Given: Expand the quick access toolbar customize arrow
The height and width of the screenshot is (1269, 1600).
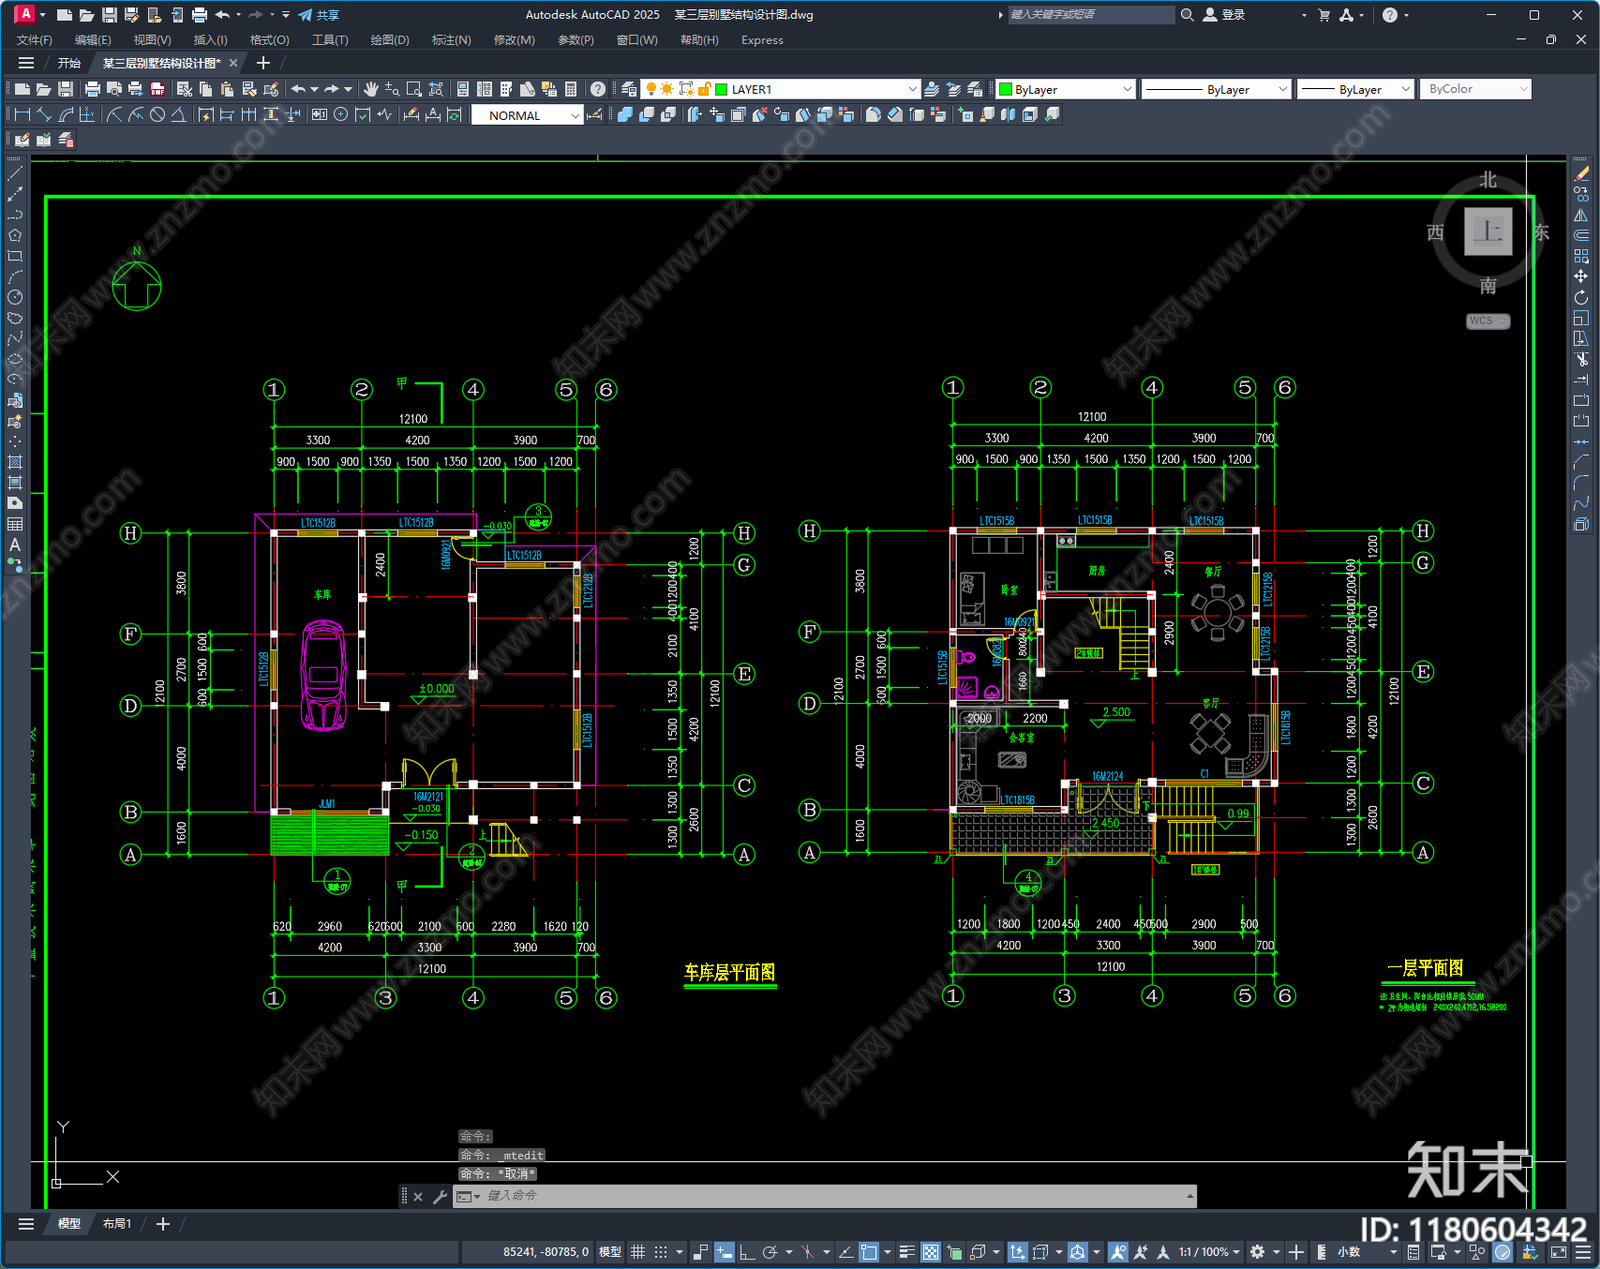Looking at the screenshot, I should tap(286, 15).
